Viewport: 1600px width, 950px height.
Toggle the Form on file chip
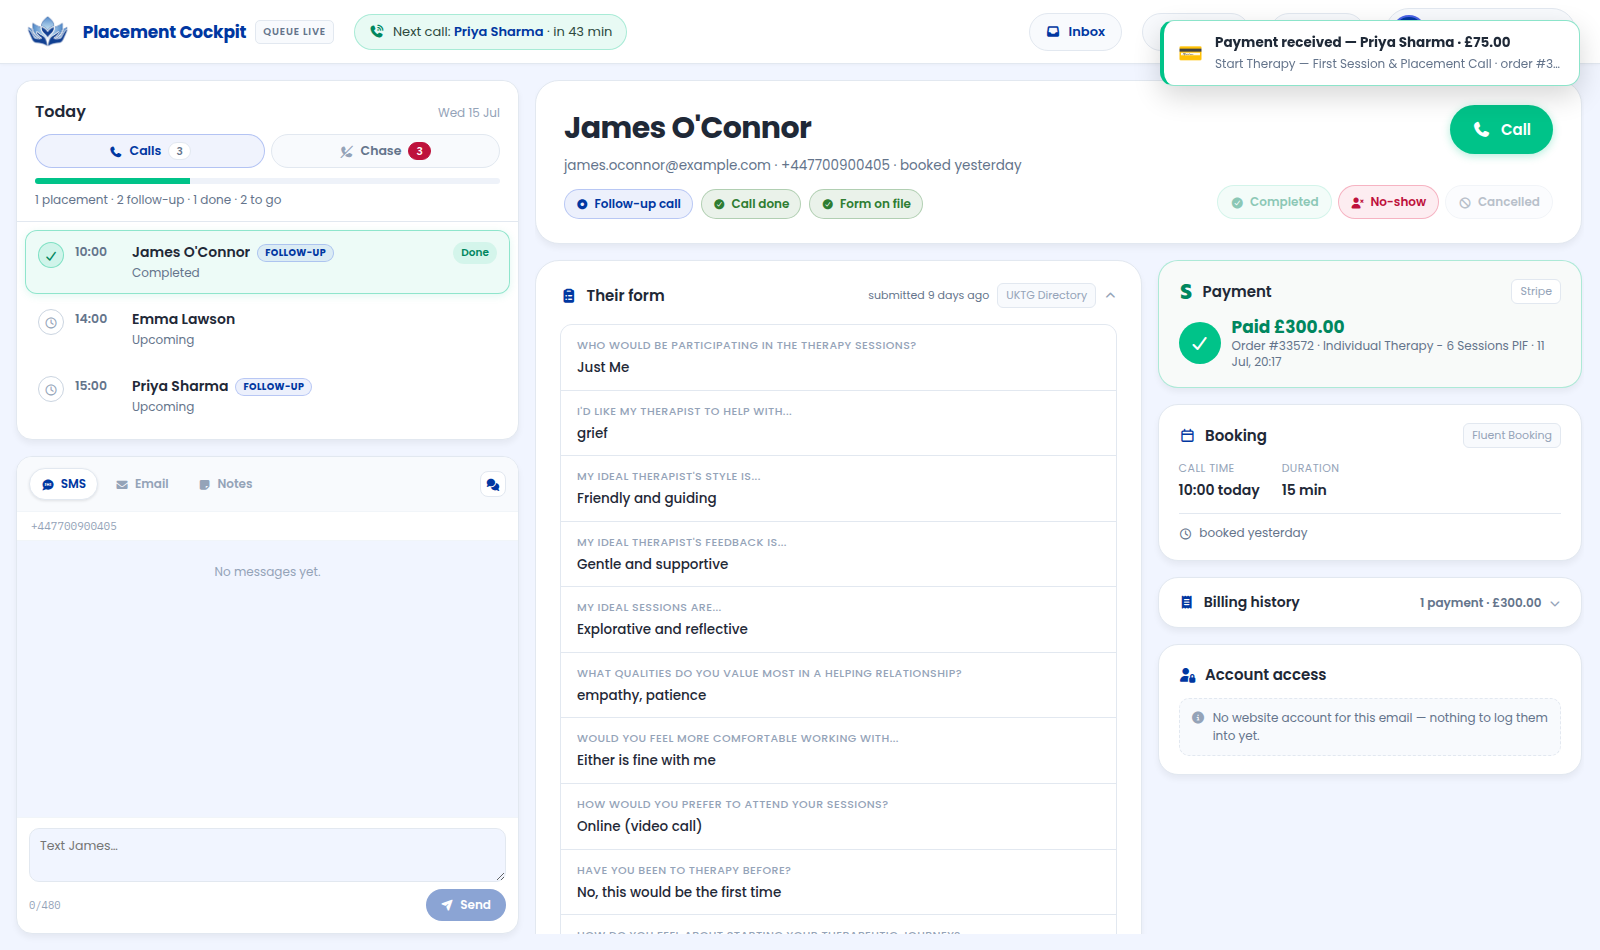(x=866, y=204)
